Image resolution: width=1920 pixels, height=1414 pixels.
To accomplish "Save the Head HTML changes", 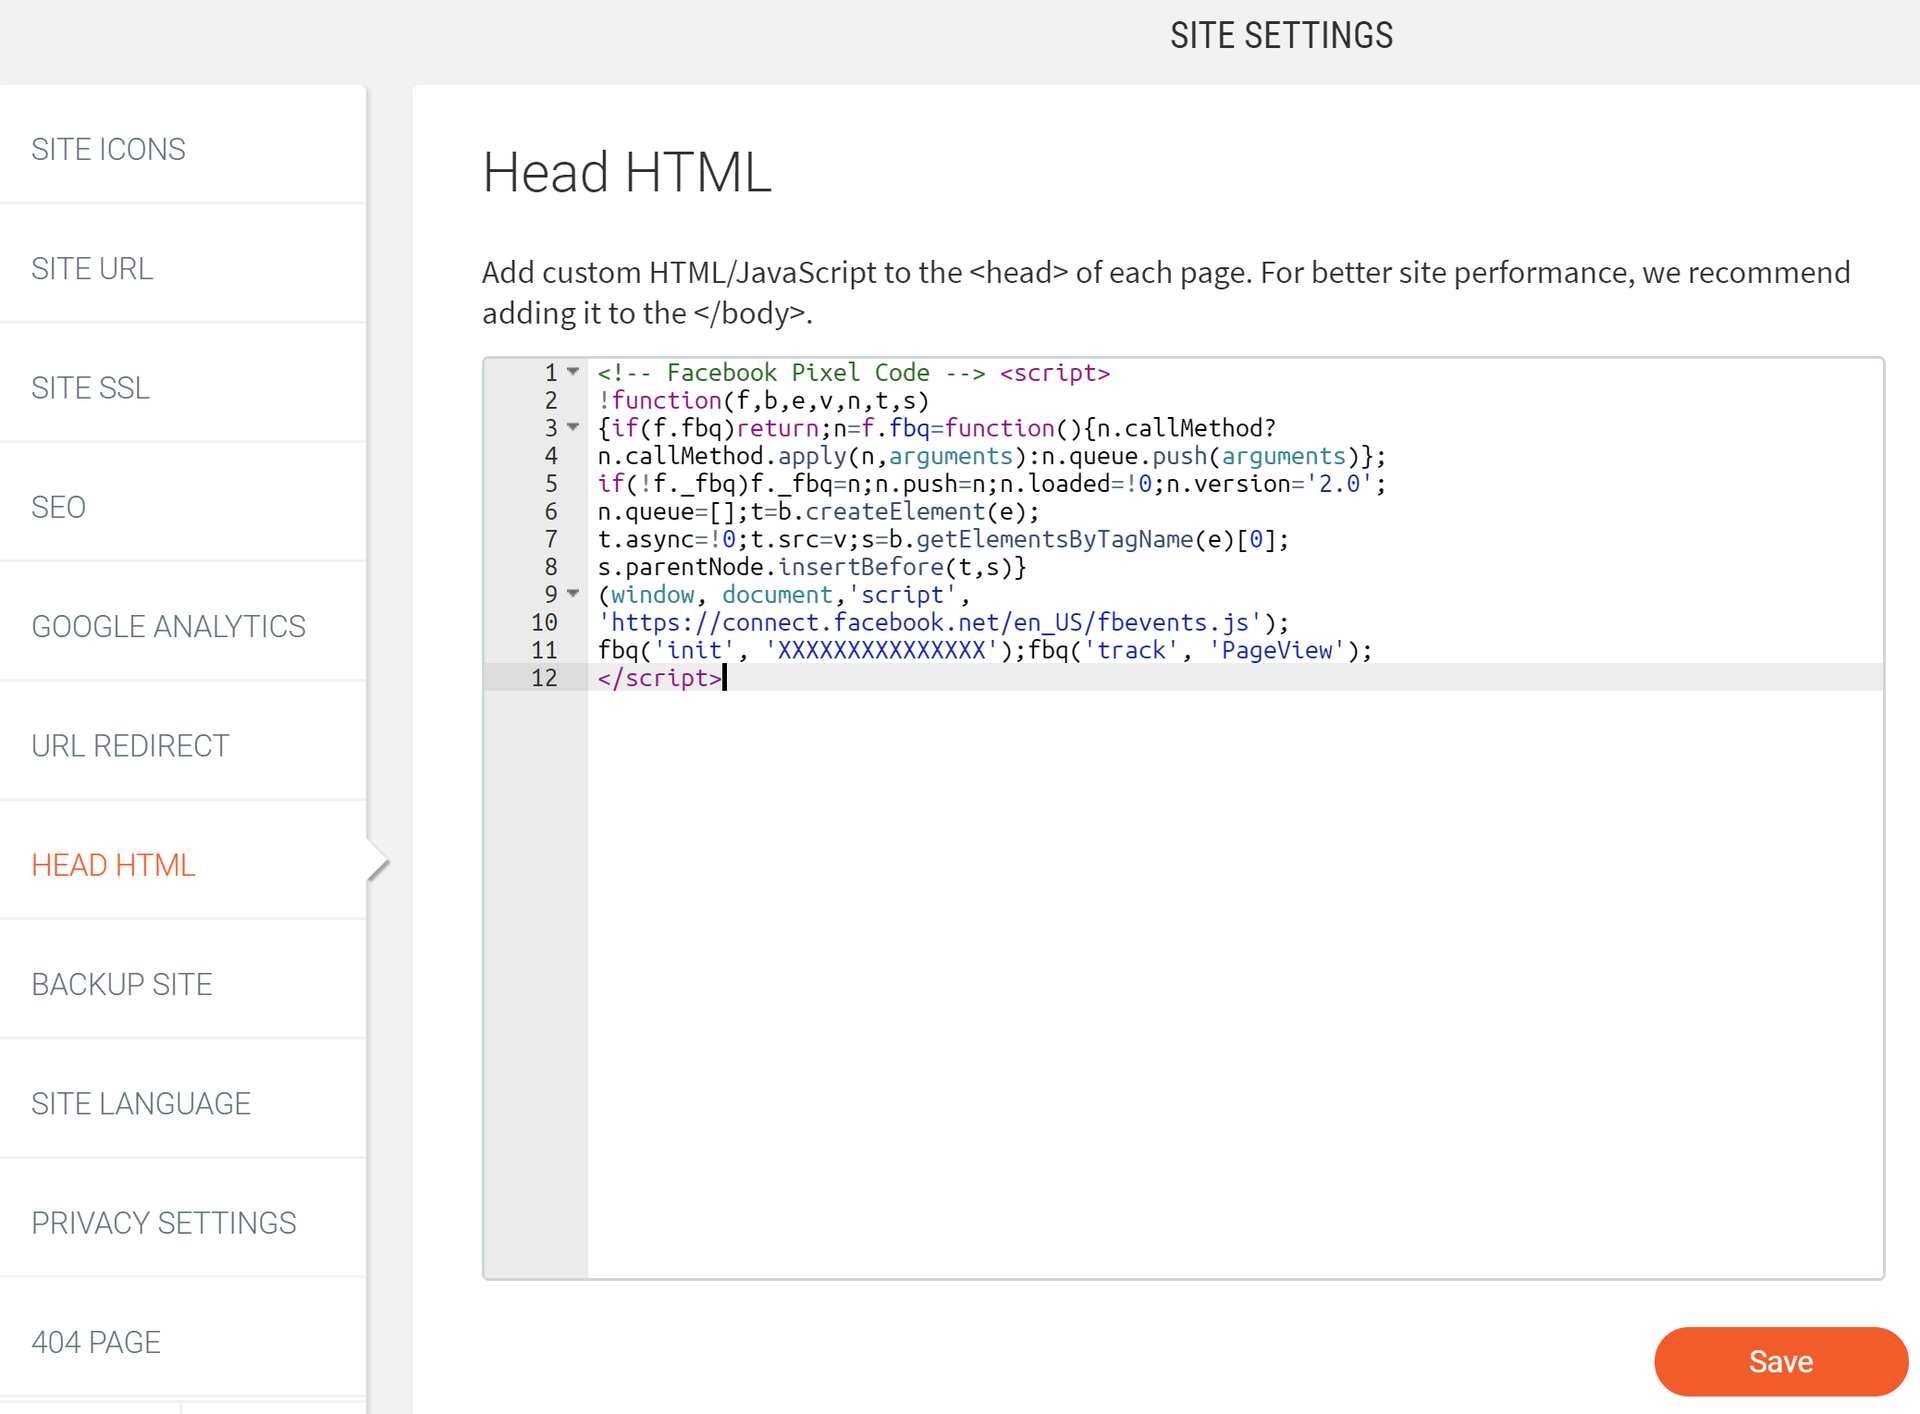I will [1781, 1361].
